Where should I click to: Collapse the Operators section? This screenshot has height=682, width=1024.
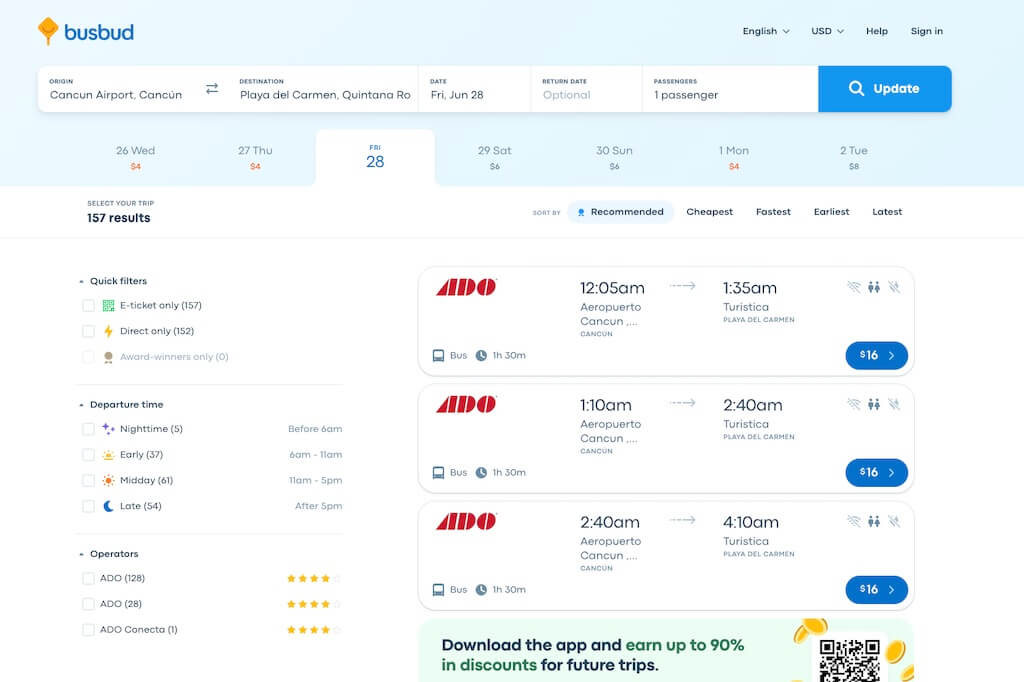(x=109, y=554)
